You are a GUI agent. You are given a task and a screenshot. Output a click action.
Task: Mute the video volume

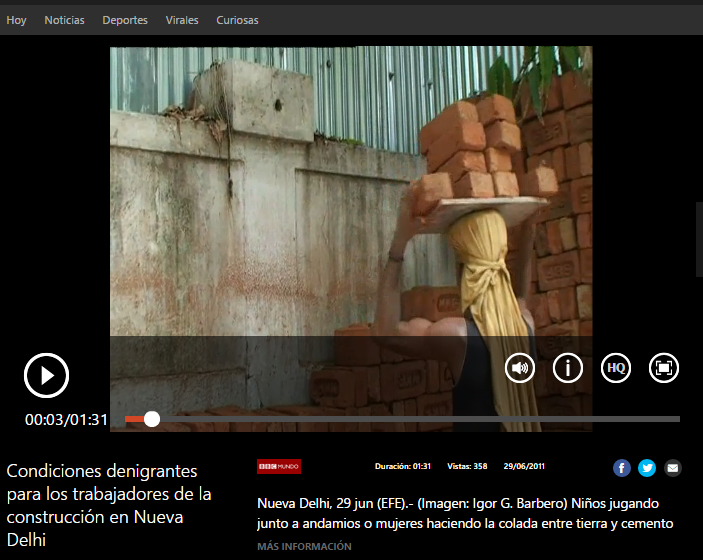pyautogui.click(x=519, y=368)
